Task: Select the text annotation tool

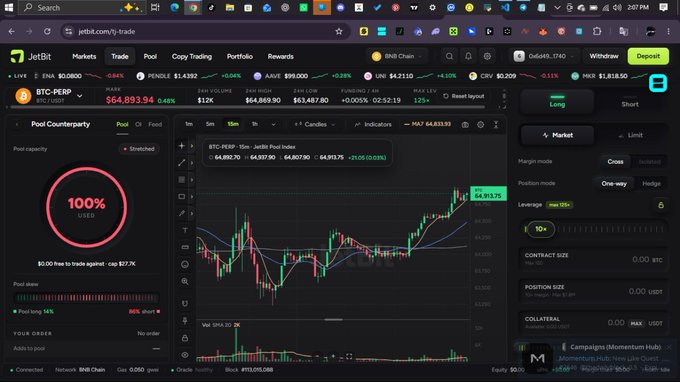Action: point(185,230)
